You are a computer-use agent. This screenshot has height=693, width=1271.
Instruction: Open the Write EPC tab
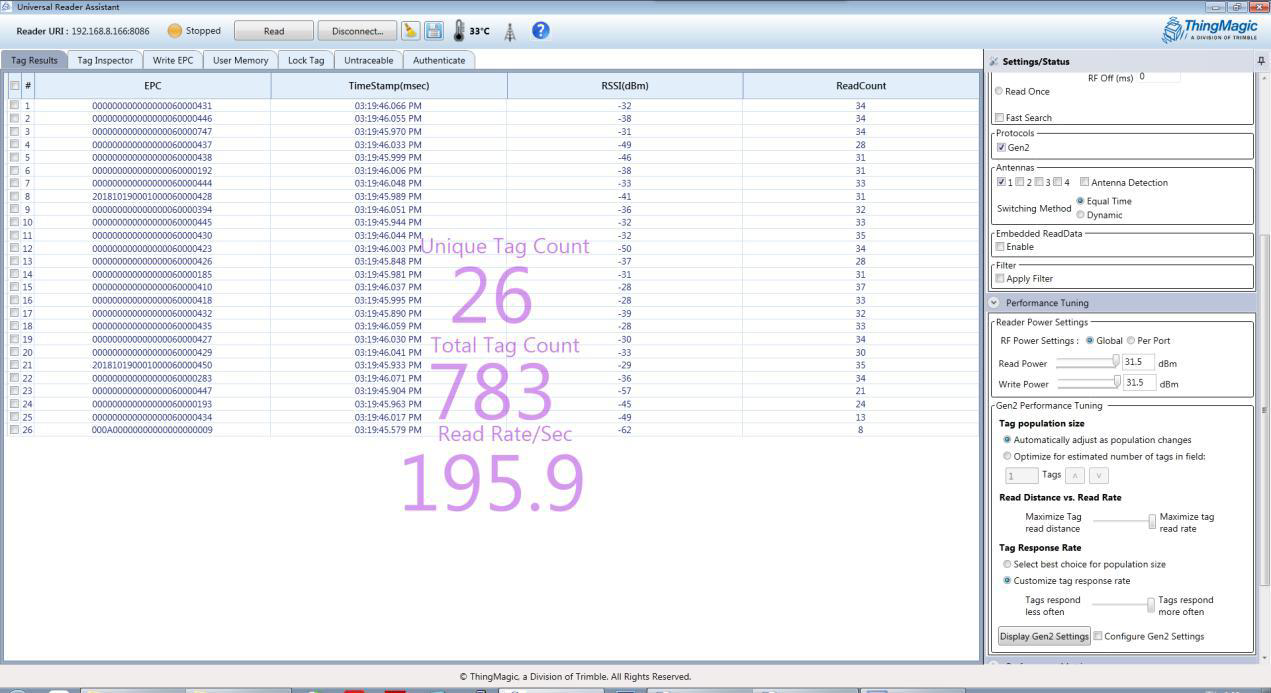click(172, 60)
